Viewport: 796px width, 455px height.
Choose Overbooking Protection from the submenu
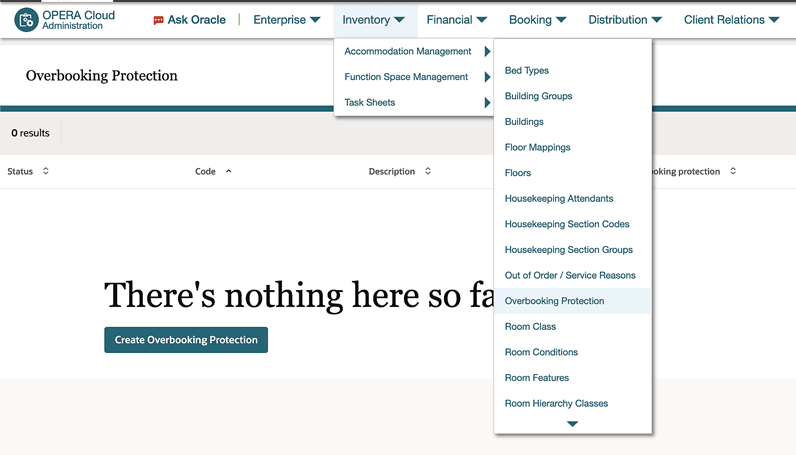coord(572,301)
